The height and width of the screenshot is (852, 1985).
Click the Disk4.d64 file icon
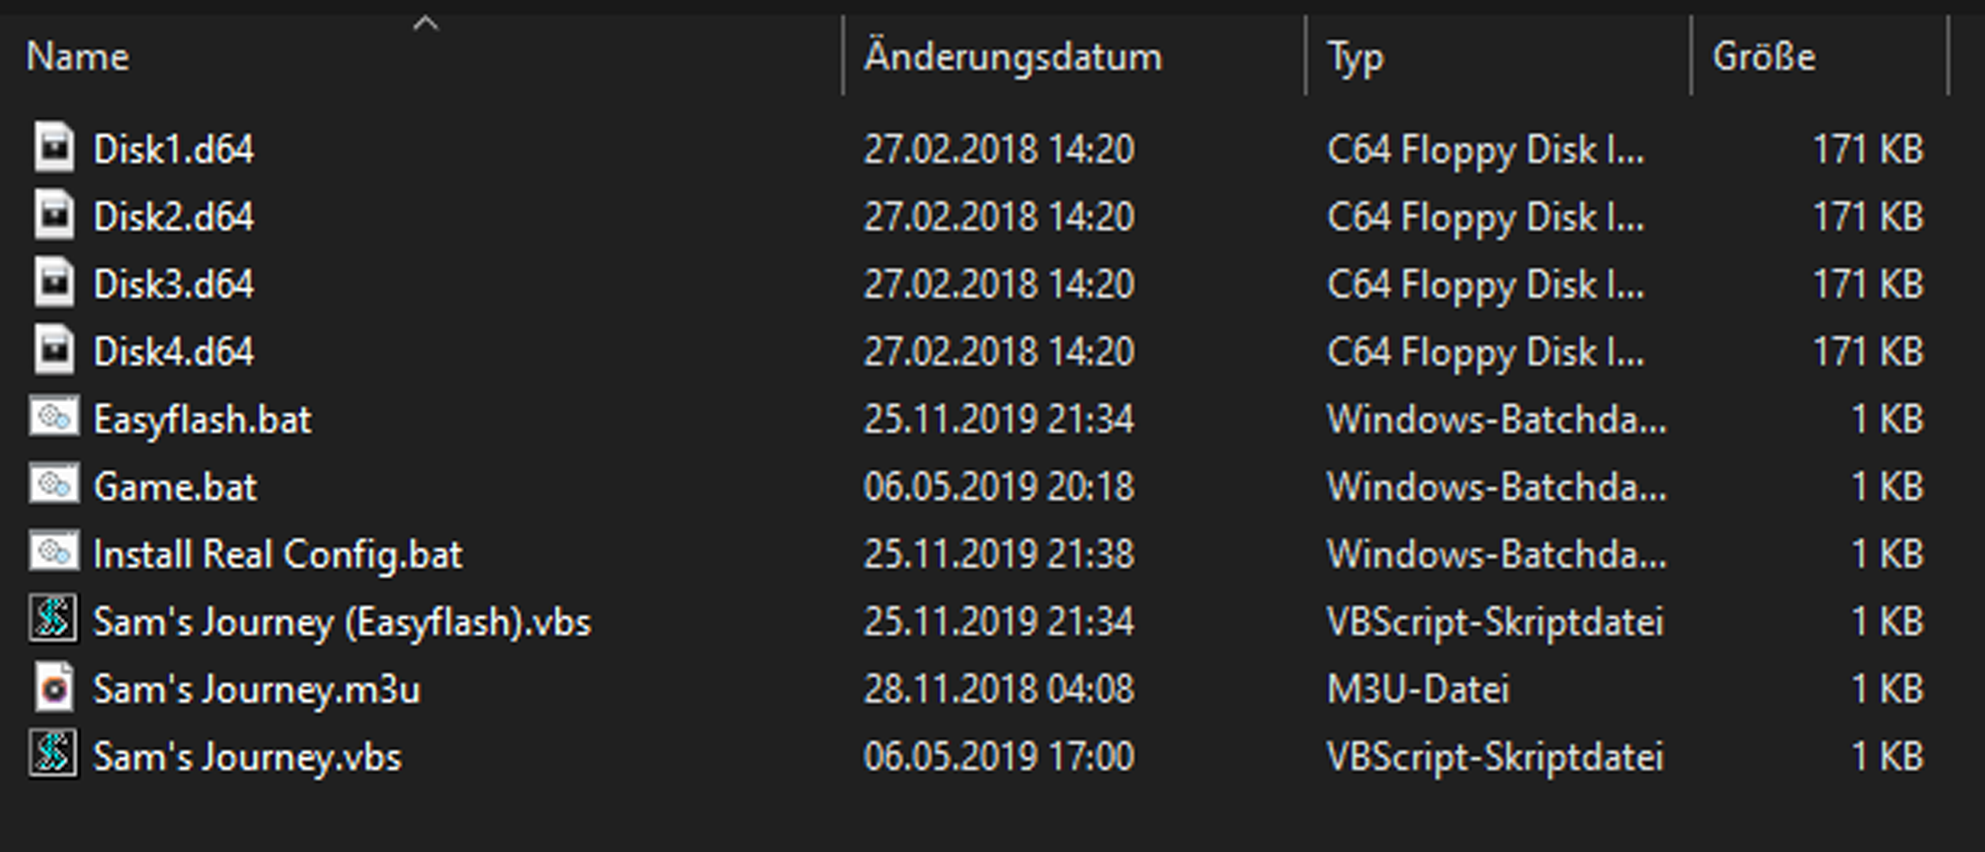(x=54, y=350)
